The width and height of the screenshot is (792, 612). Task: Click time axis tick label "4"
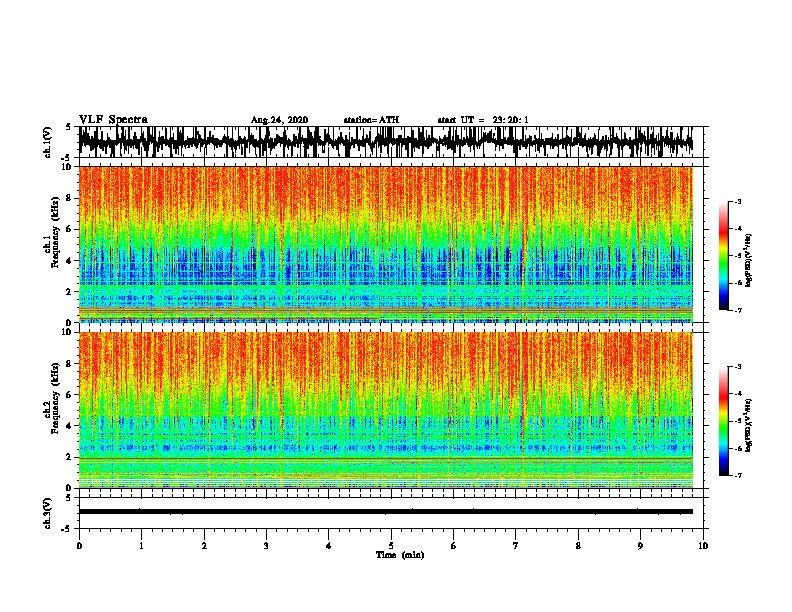(x=329, y=546)
